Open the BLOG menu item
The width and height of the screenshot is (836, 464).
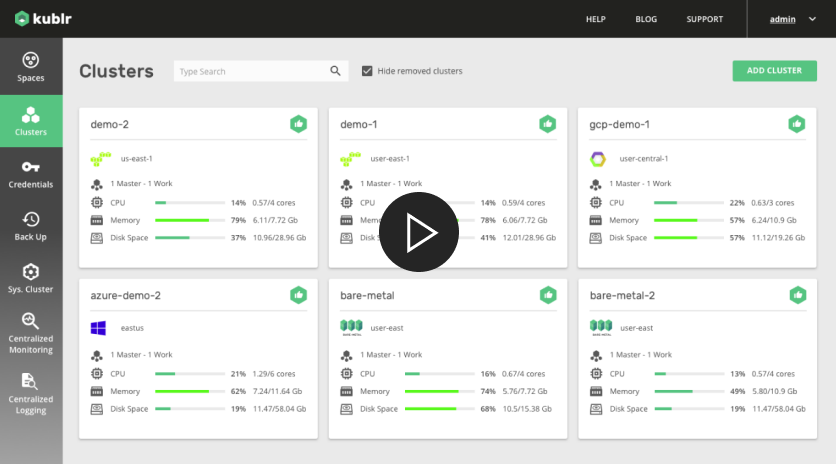coord(646,19)
